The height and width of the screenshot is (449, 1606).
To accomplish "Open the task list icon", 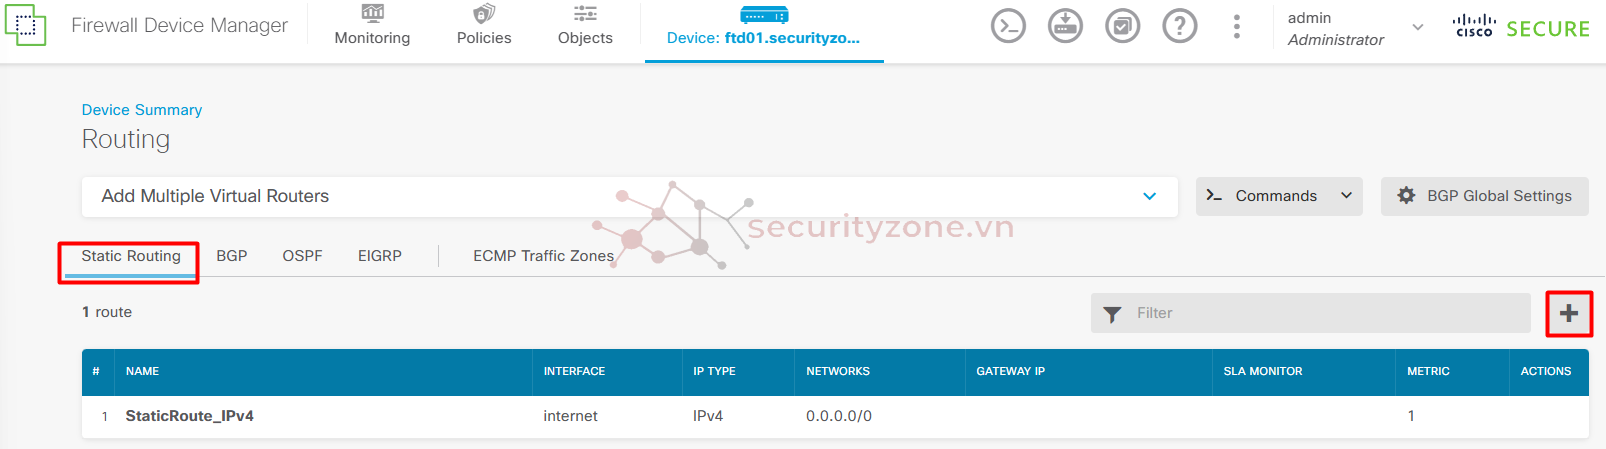I will 1122,26.
